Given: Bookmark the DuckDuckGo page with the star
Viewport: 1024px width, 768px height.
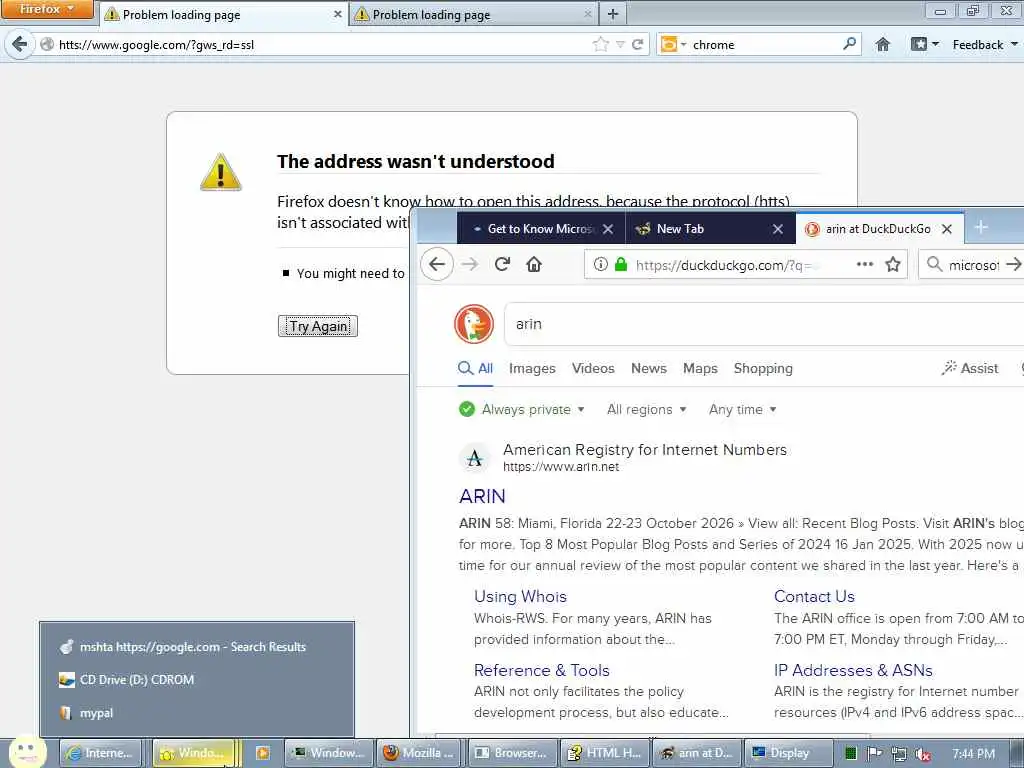Looking at the screenshot, I should click(893, 264).
